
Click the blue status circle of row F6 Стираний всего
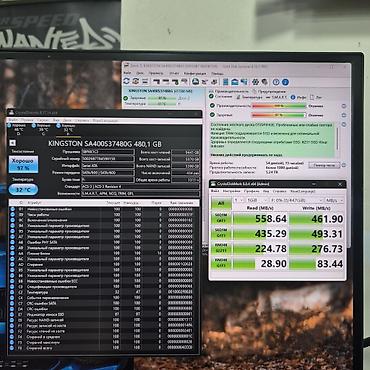(13, 348)
